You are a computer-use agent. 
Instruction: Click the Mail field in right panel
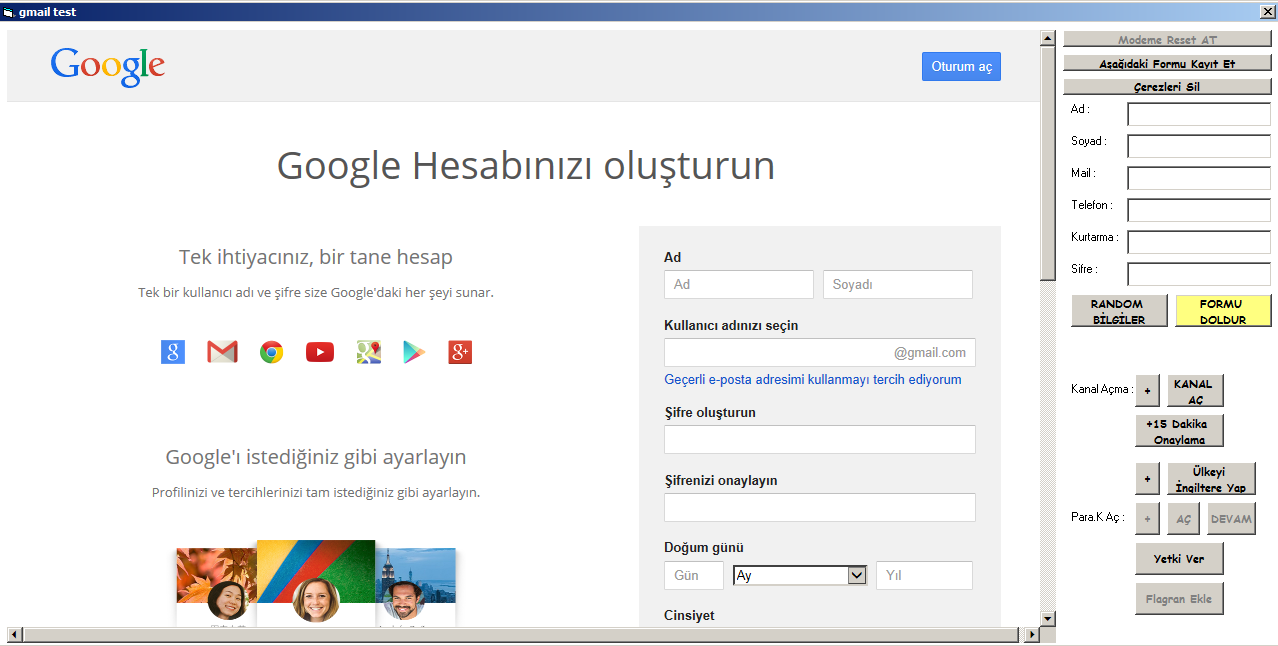[x=1199, y=178]
